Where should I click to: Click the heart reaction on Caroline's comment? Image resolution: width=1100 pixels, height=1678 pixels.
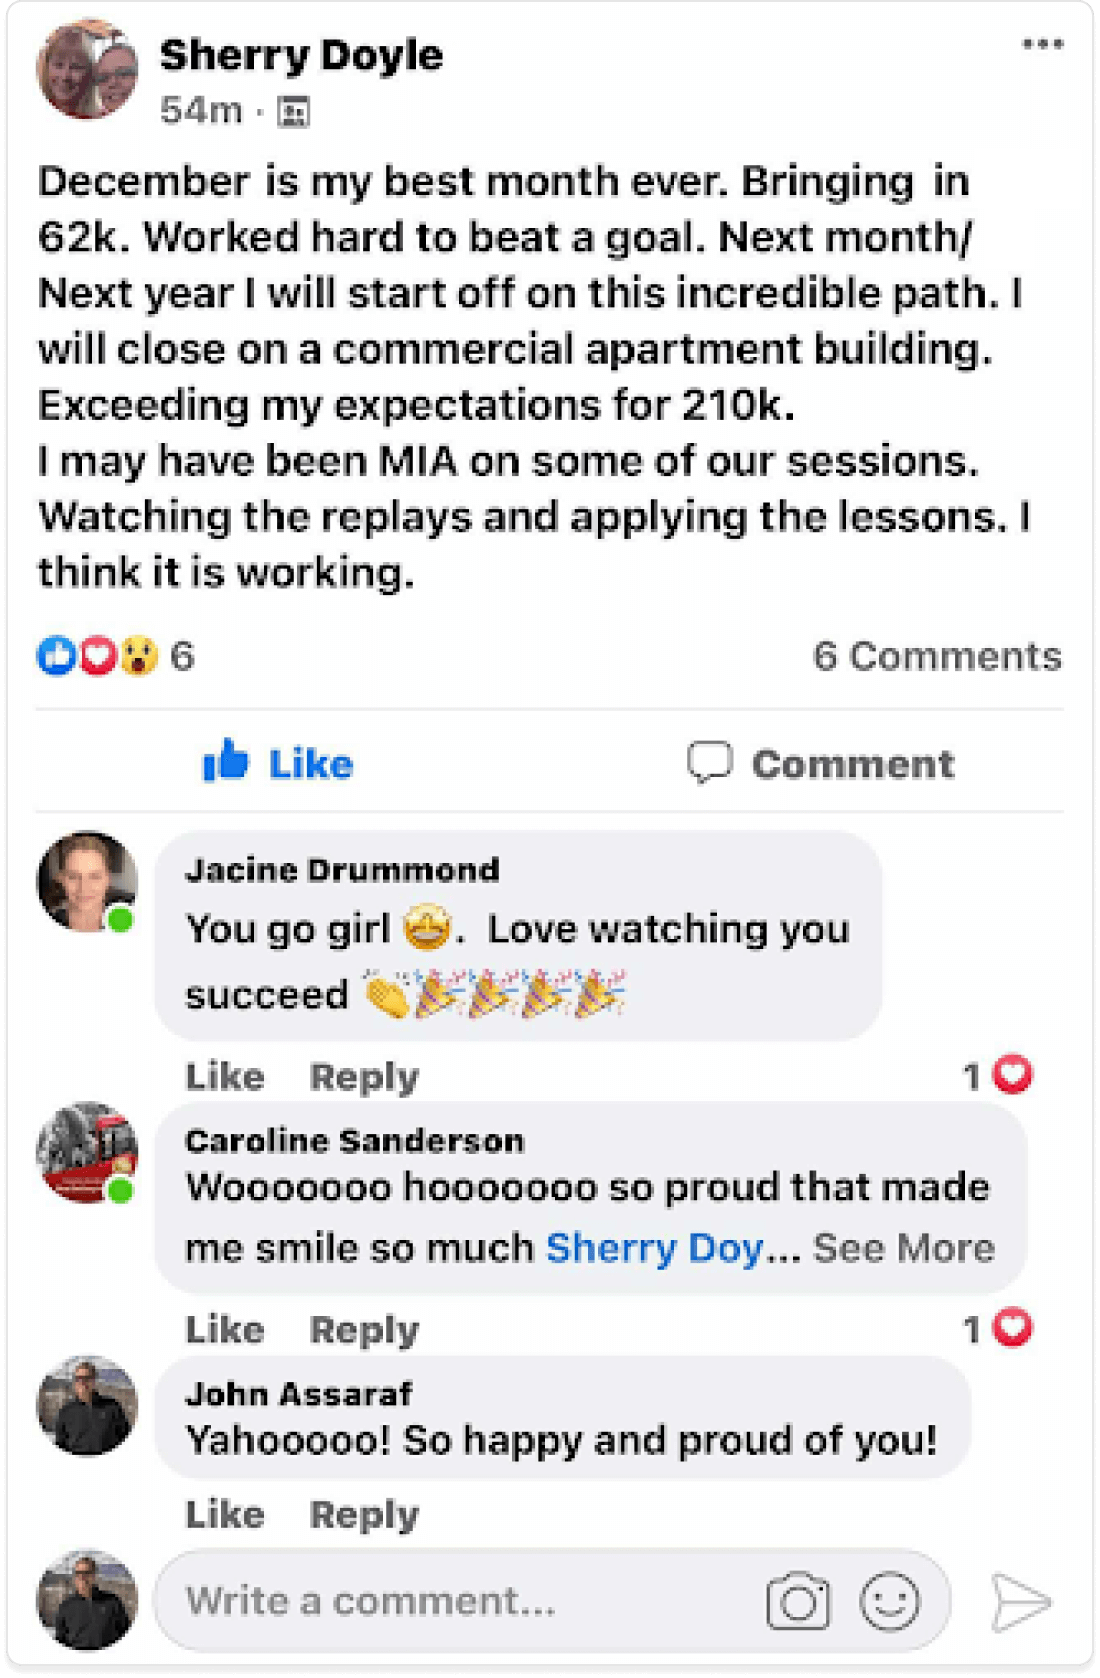pyautogui.click(x=1013, y=1328)
